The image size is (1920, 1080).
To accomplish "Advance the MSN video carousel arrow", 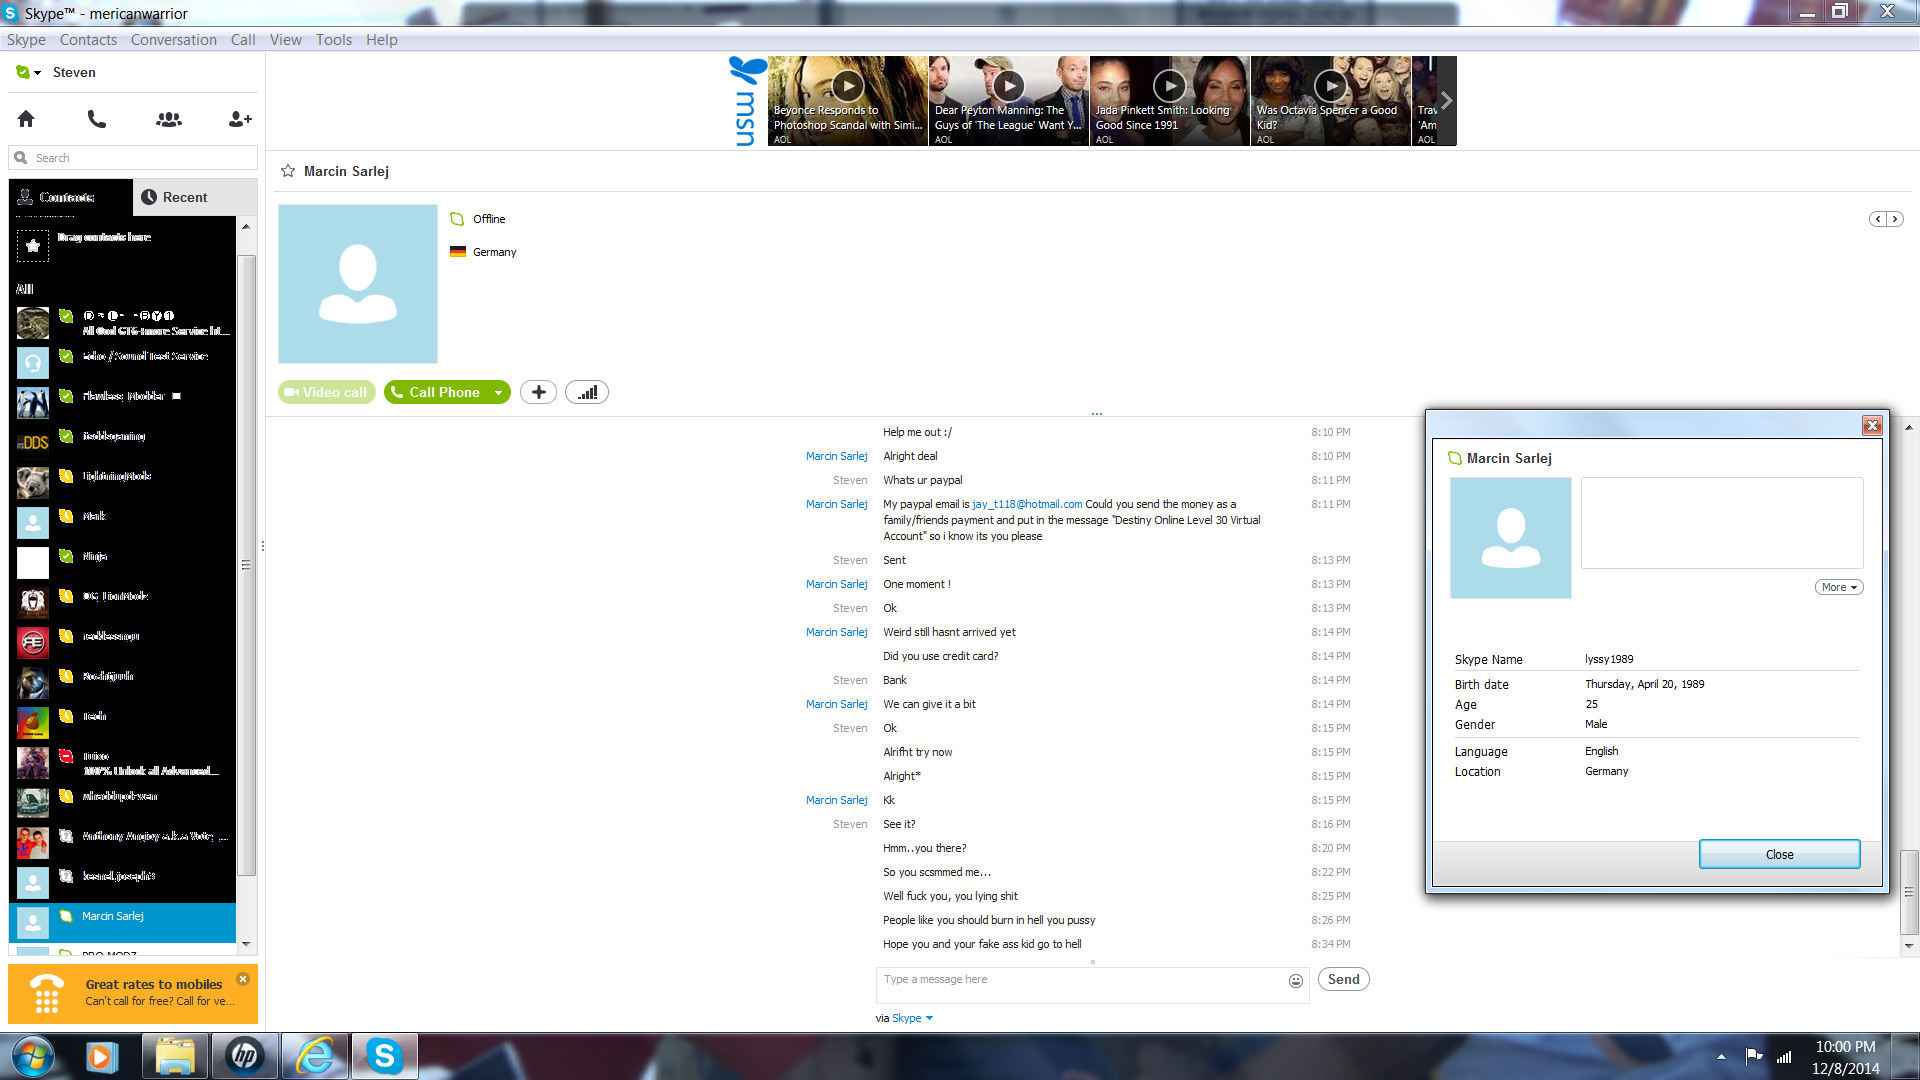I will tap(1446, 100).
